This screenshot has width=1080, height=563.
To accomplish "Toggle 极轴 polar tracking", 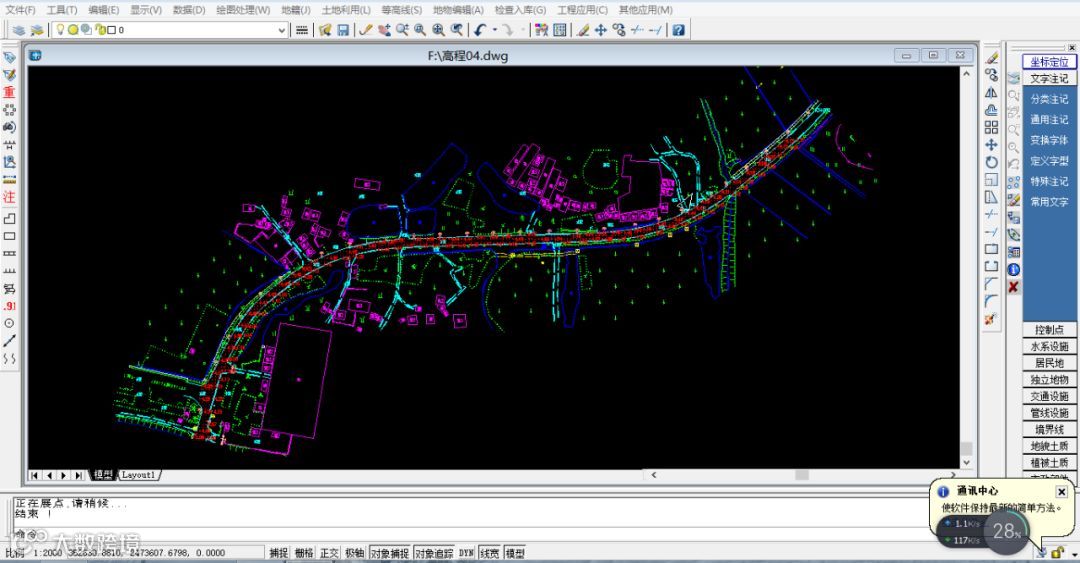I will click(x=354, y=553).
